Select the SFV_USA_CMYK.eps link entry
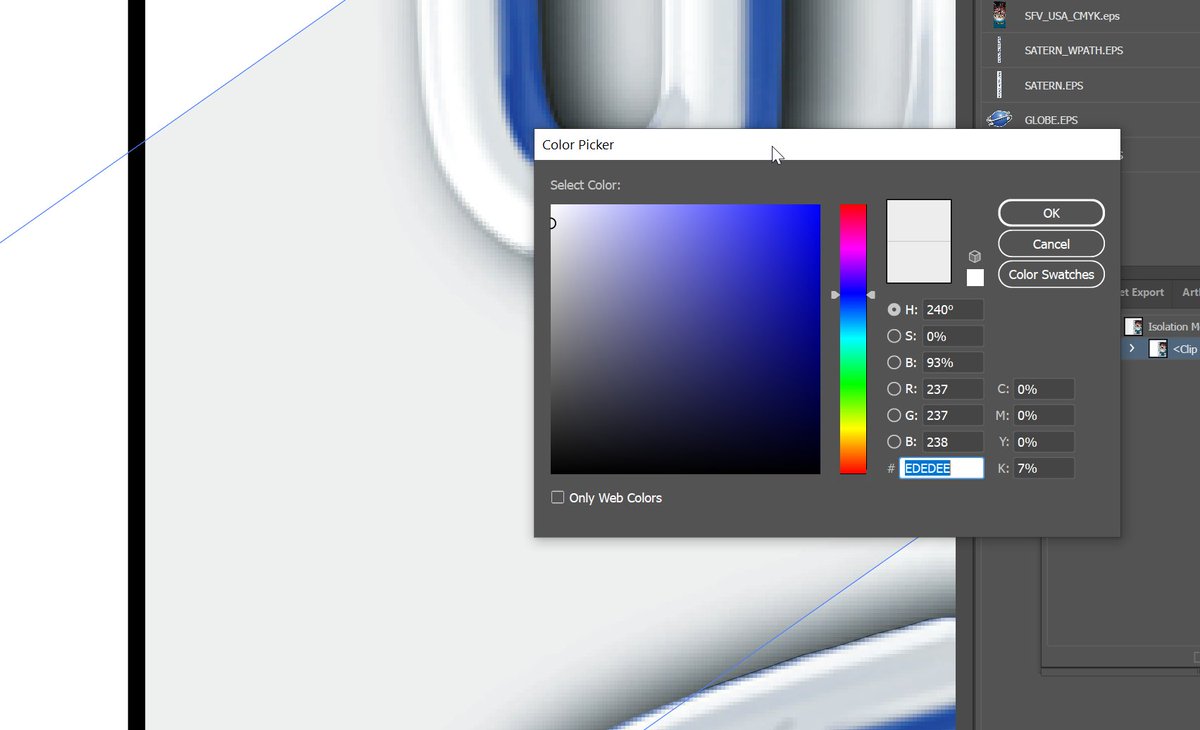The height and width of the screenshot is (730, 1200). pos(1090,15)
